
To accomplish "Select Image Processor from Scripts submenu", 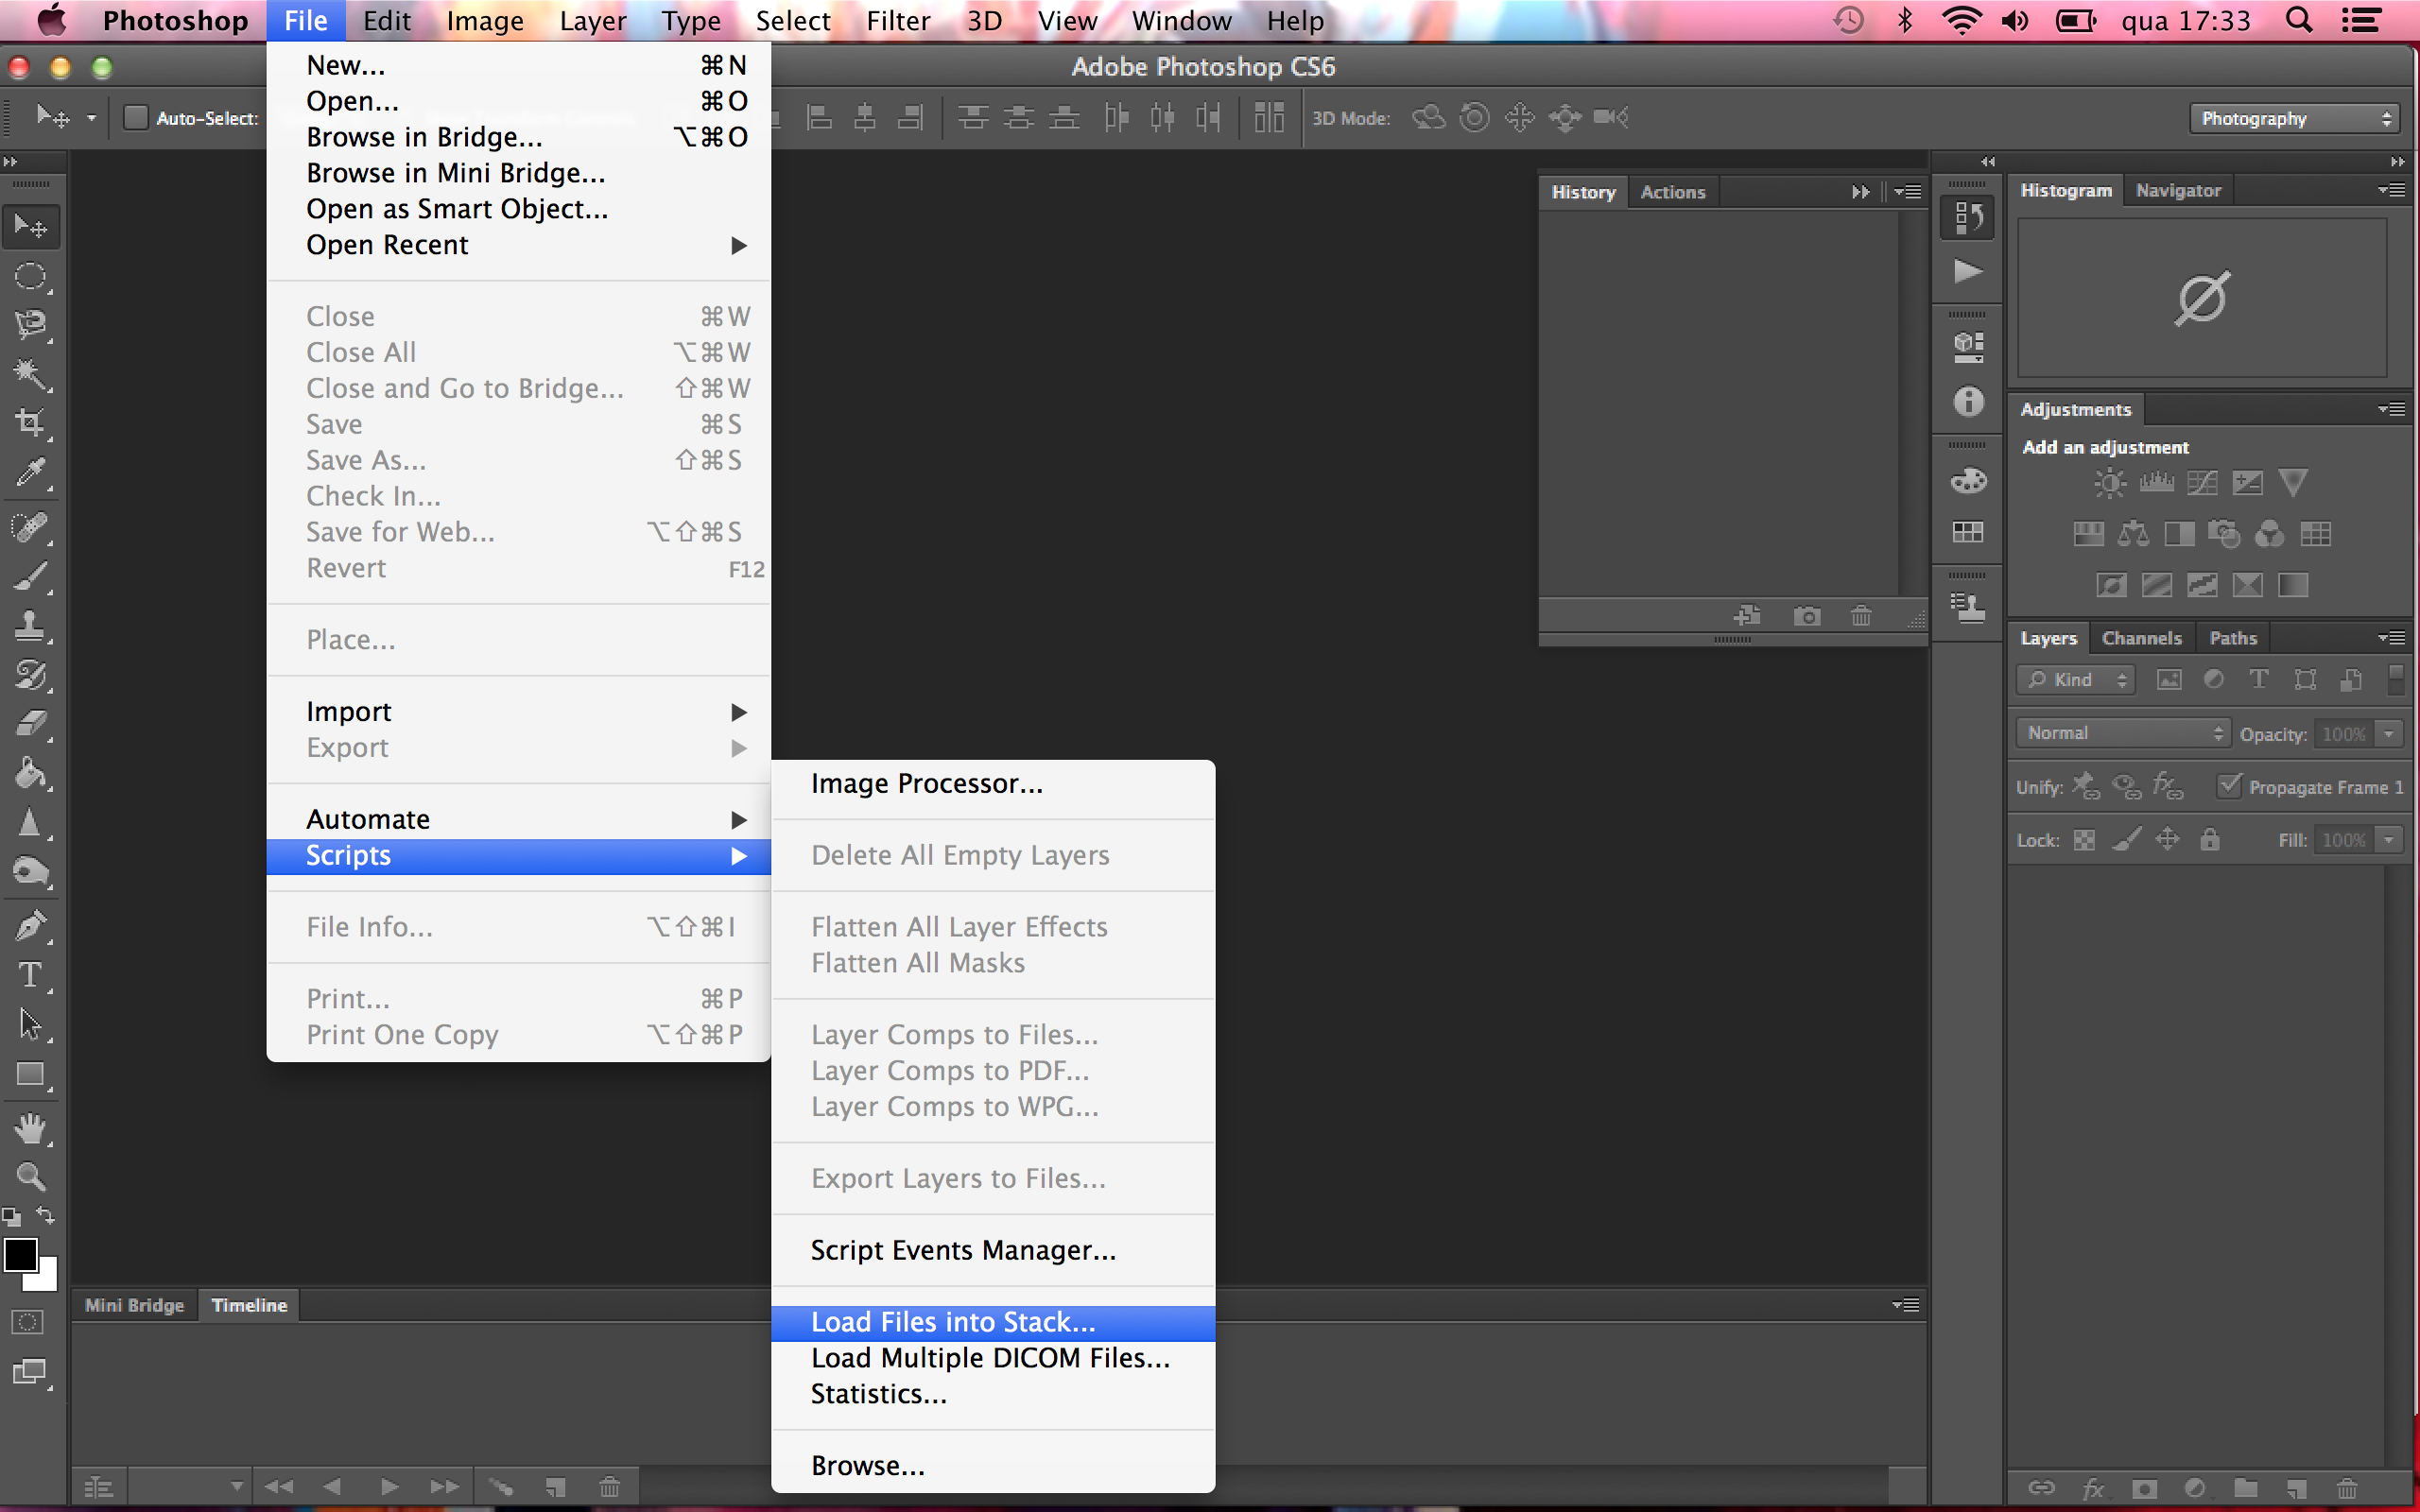I will pyautogui.click(x=927, y=782).
